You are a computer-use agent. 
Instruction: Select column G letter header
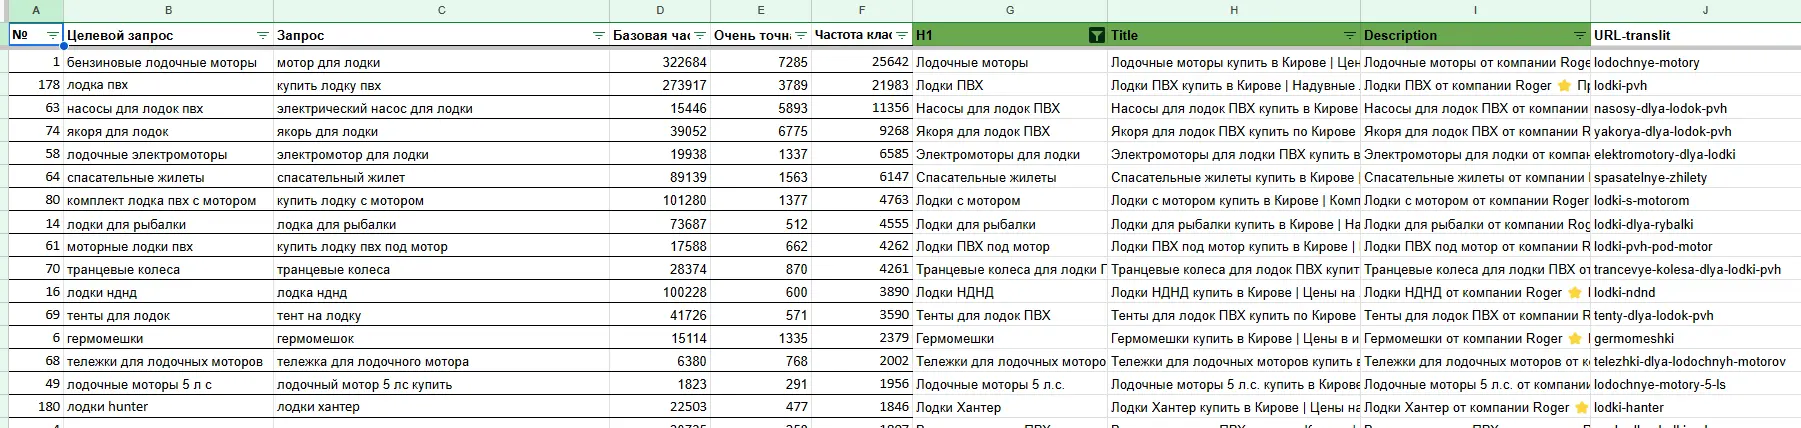tap(1009, 10)
